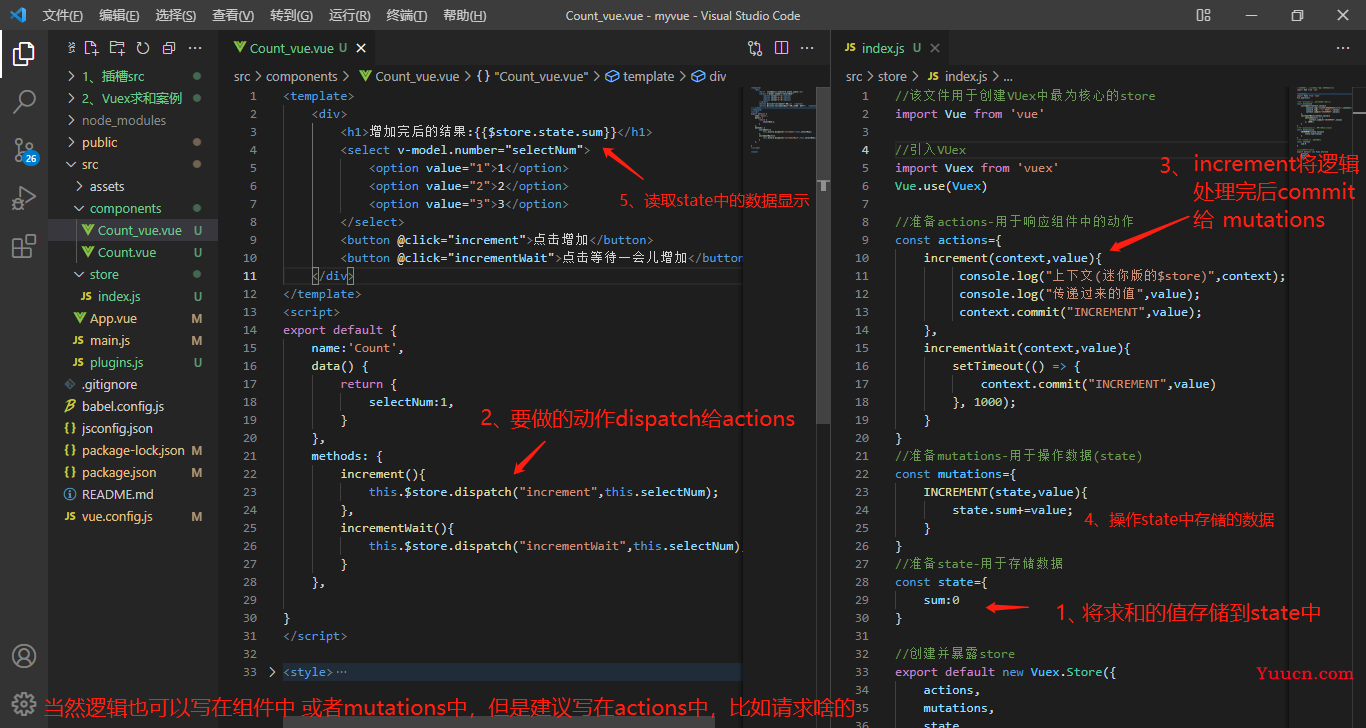Expand the node_modules folder
1366x728 pixels.
coord(133,120)
